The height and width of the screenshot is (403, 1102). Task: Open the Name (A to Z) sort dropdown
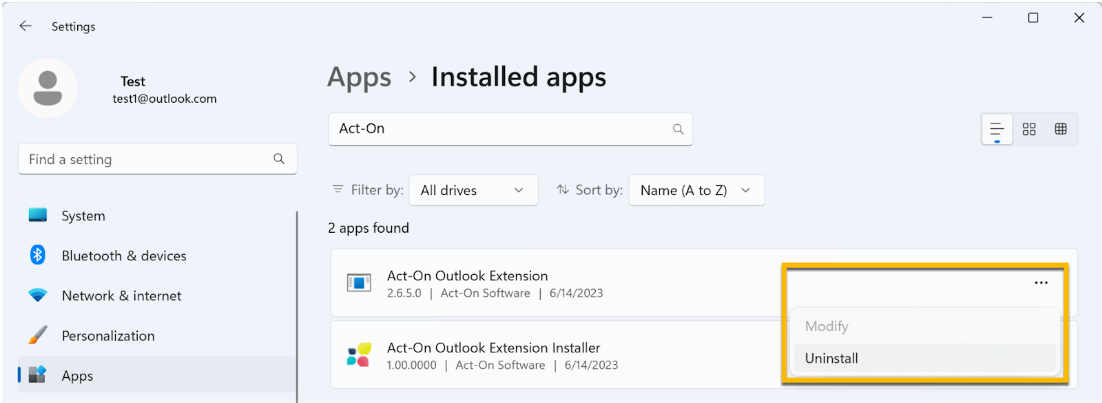[x=696, y=190]
